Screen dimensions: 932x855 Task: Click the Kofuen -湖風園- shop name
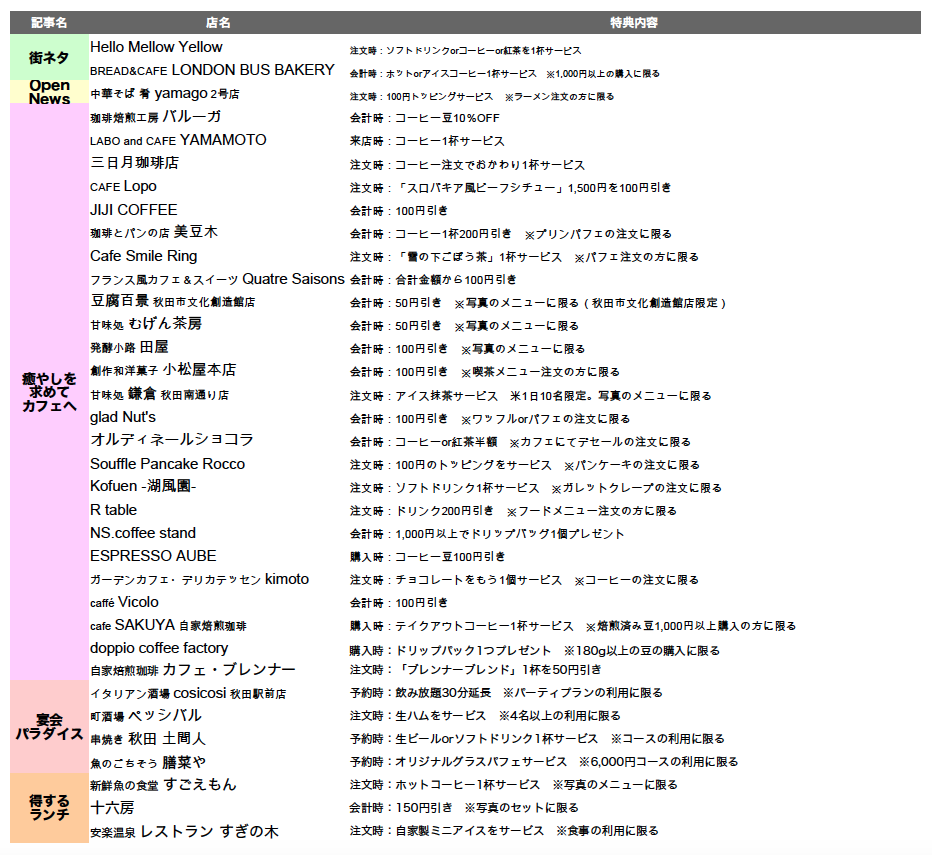click(143, 486)
